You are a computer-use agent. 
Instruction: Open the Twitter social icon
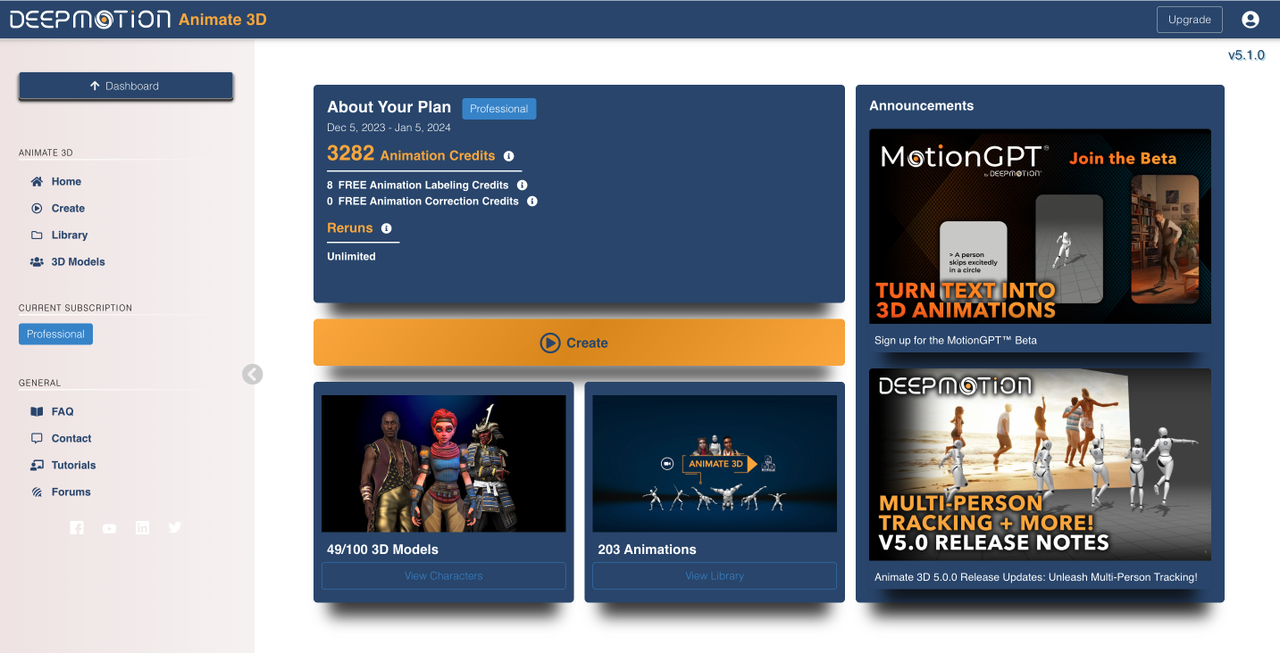coord(175,528)
